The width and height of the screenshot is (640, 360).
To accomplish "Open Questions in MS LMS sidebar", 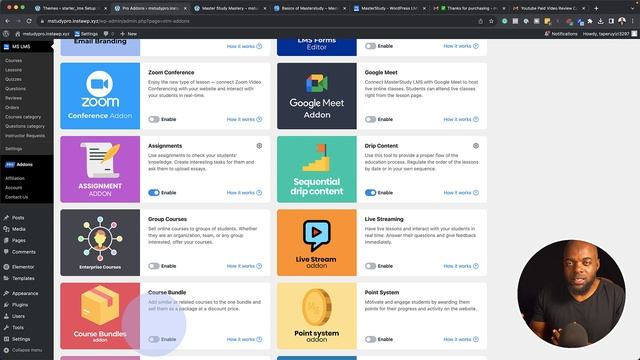I will point(16,89).
